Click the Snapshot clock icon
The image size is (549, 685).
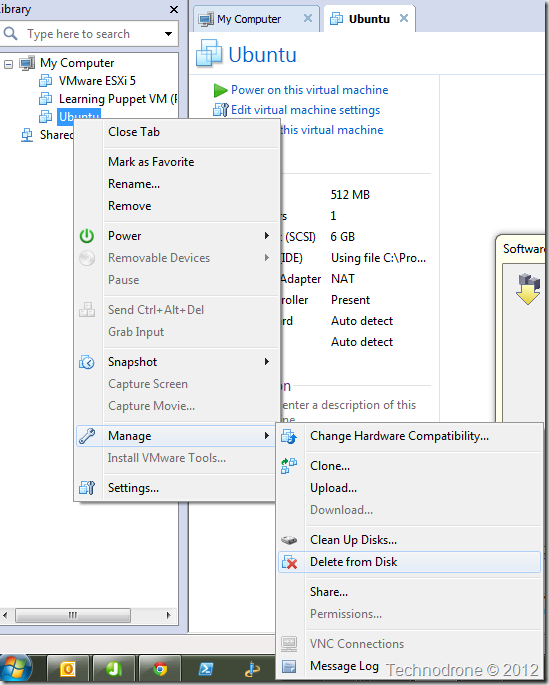[86, 362]
